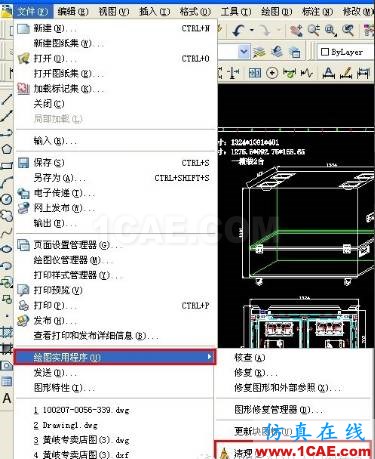Screen dimensions: 375x459
Task: Select the Zoom Window tool
Action: 331,30
